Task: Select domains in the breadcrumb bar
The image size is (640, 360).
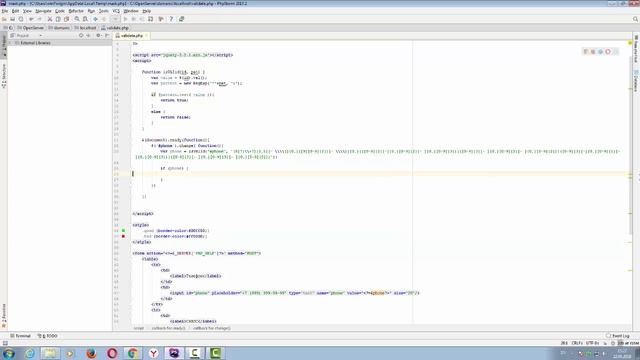Action: [59, 28]
